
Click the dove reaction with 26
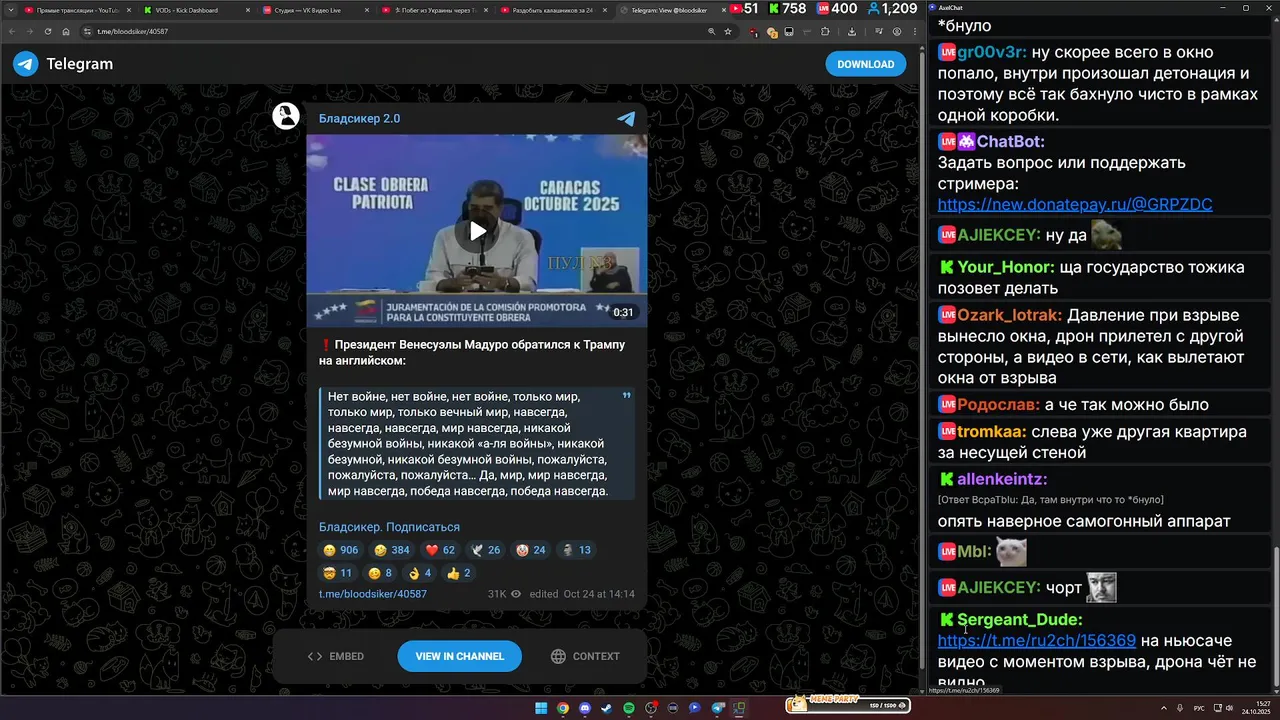[485, 550]
